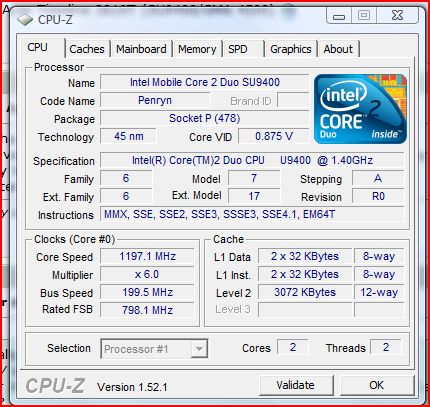Minimize the CPU-Z window
Image resolution: width=430 pixels, height=407 pixels.
coord(339,16)
